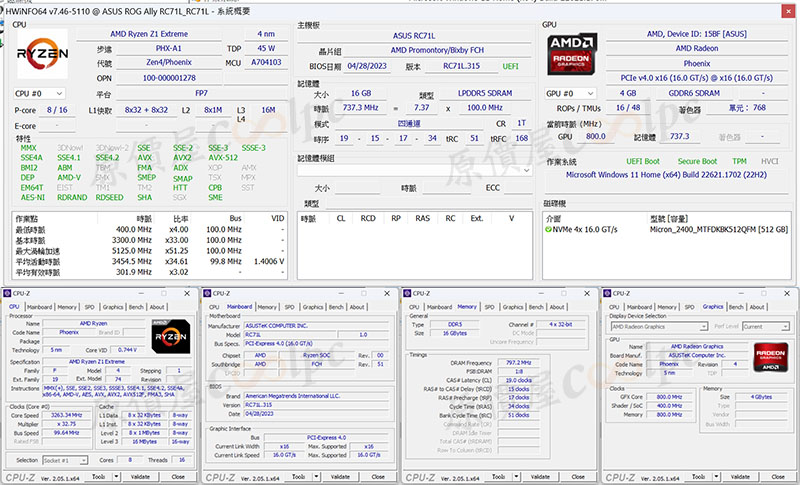
Task: Switch to Graphics tab in Mainboard window
Action: pos(313,307)
